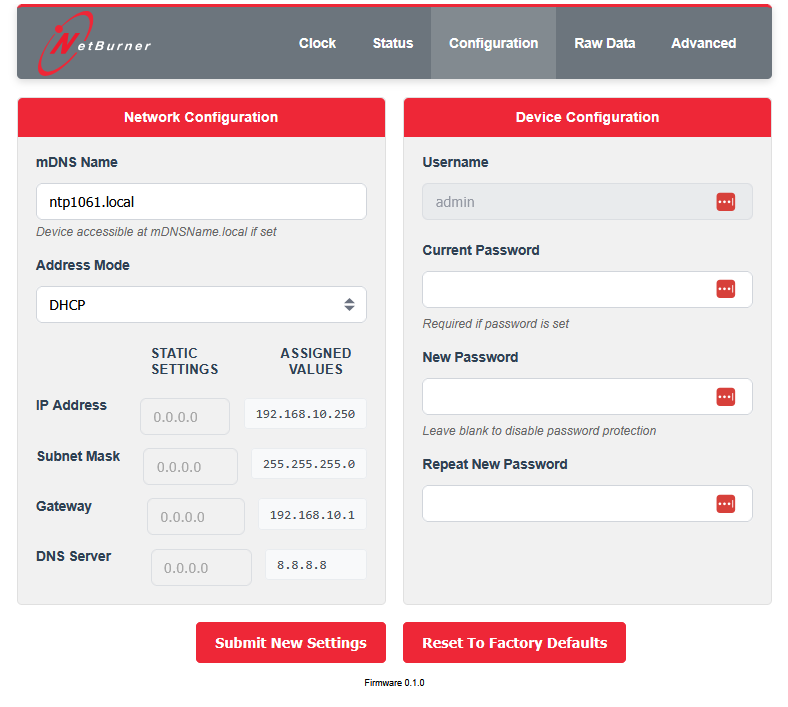The height and width of the screenshot is (707, 788).
Task: Click the static Subnet Mask input
Action: pos(190,467)
